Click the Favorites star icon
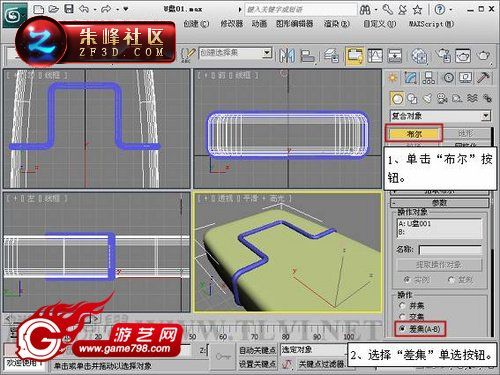The height and width of the screenshot is (375, 500). [x=417, y=10]
